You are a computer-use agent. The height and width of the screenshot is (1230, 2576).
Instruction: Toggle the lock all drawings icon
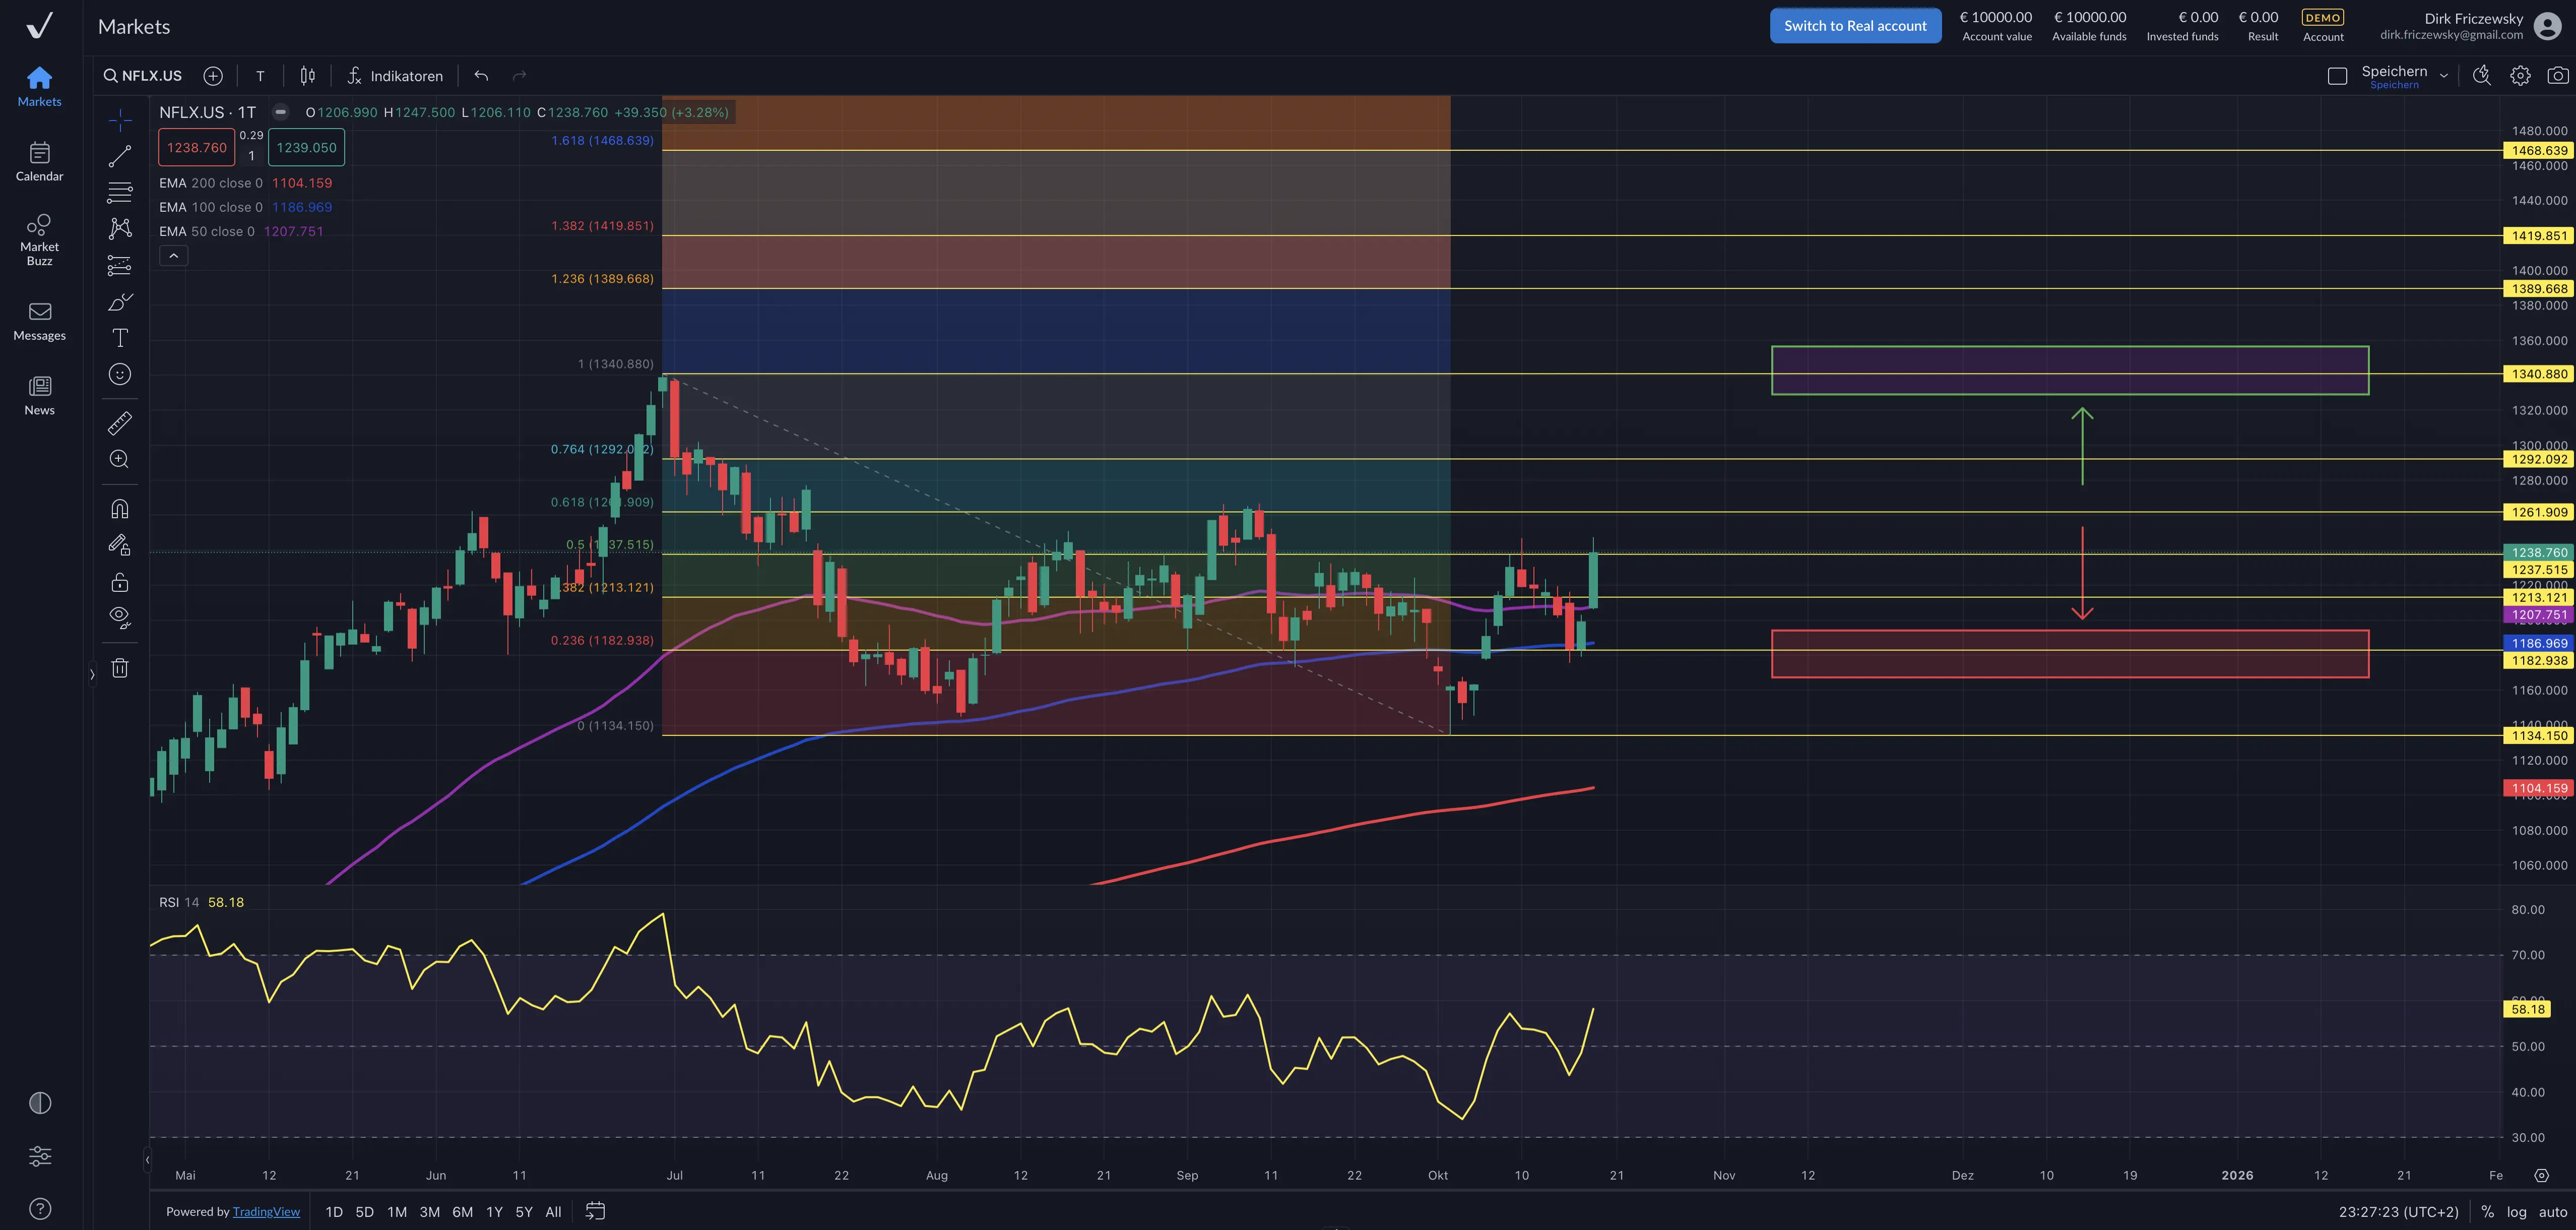pos(119,582)
